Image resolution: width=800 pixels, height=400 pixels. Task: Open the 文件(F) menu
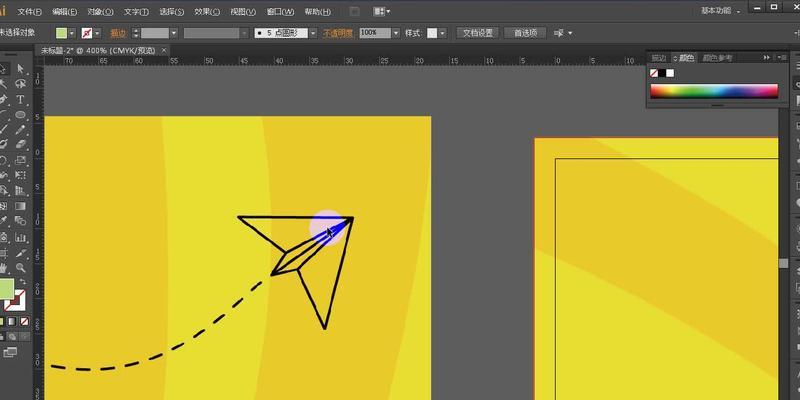tap(29, 11)
